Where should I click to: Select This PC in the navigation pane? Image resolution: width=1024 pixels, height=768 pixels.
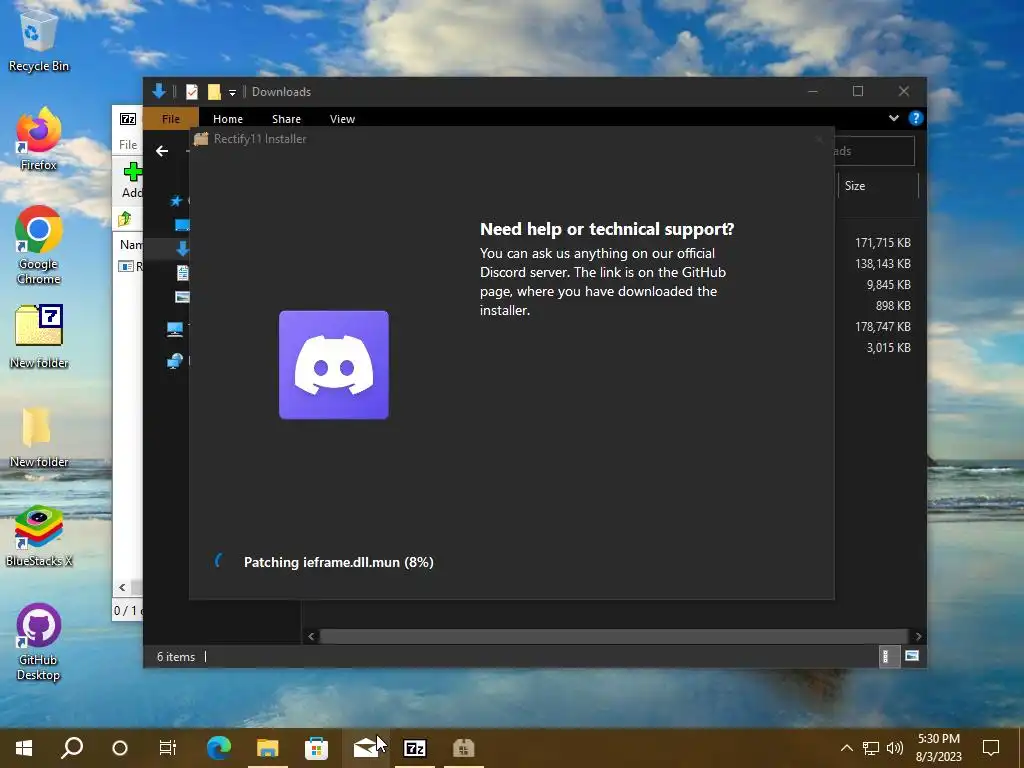pyautogui.click(x=175, y=329)
